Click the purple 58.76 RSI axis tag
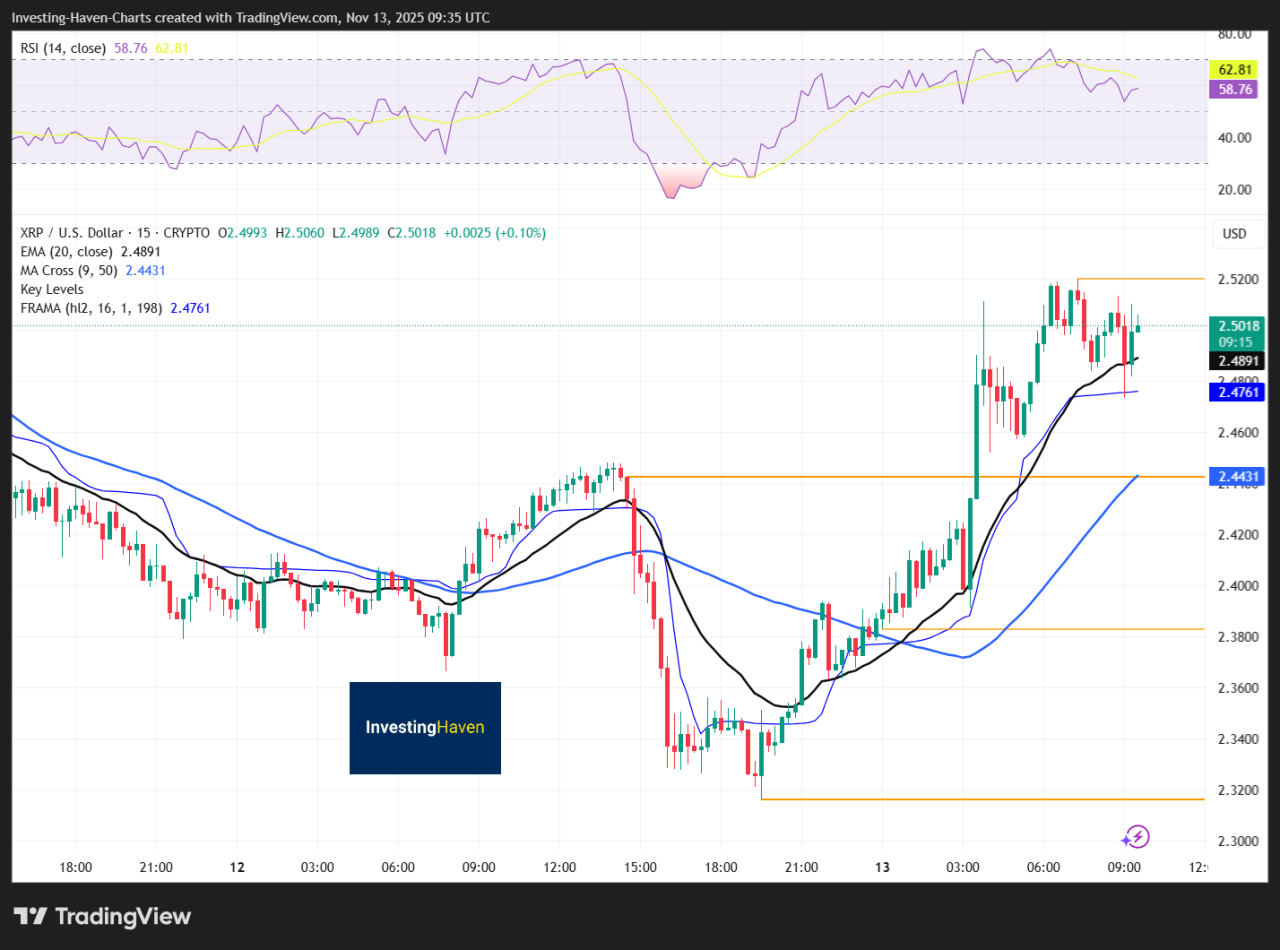The image size is (1280, 950). [1237, 89]
